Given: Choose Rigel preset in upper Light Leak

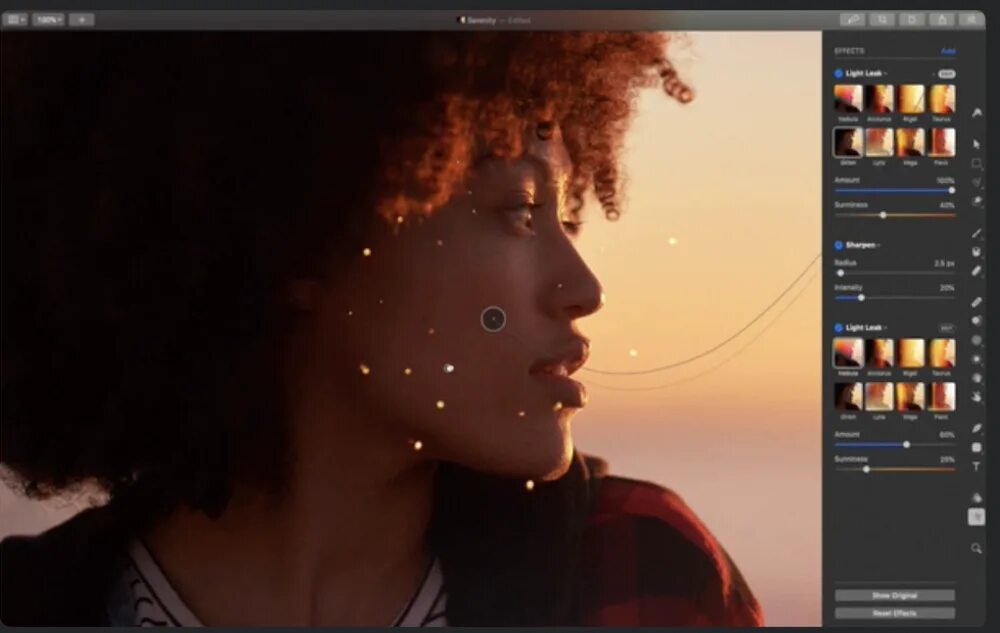Looking at the screenshot, I should (911, 99).
